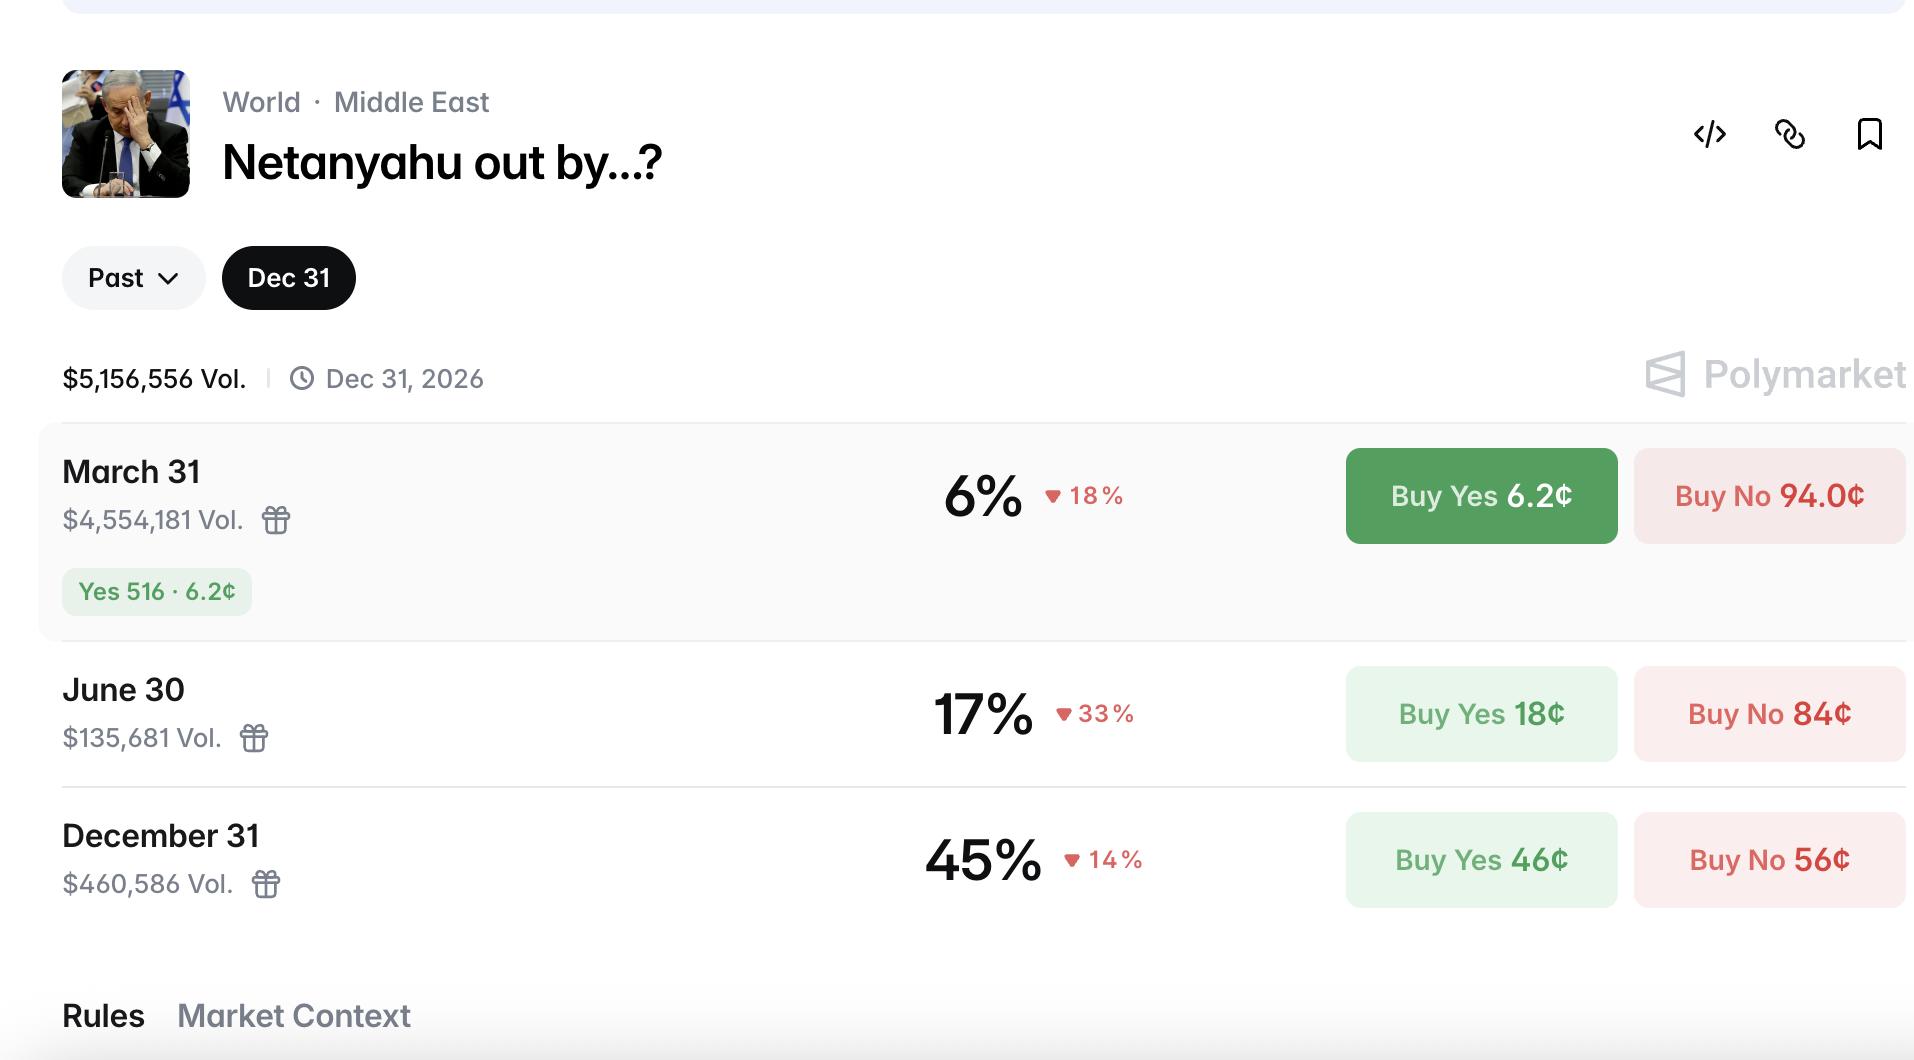Switch to the Market Context tab
Image resolution: width=1914 pixels, height=1060 pixels.
[294, 1016]
